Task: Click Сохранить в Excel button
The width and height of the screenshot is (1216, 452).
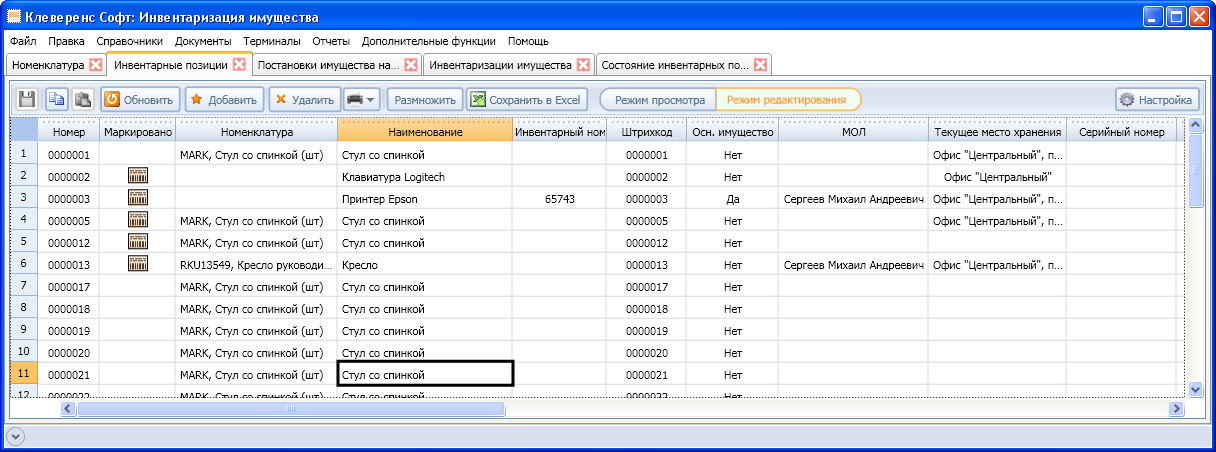Action: coord(526,99)
